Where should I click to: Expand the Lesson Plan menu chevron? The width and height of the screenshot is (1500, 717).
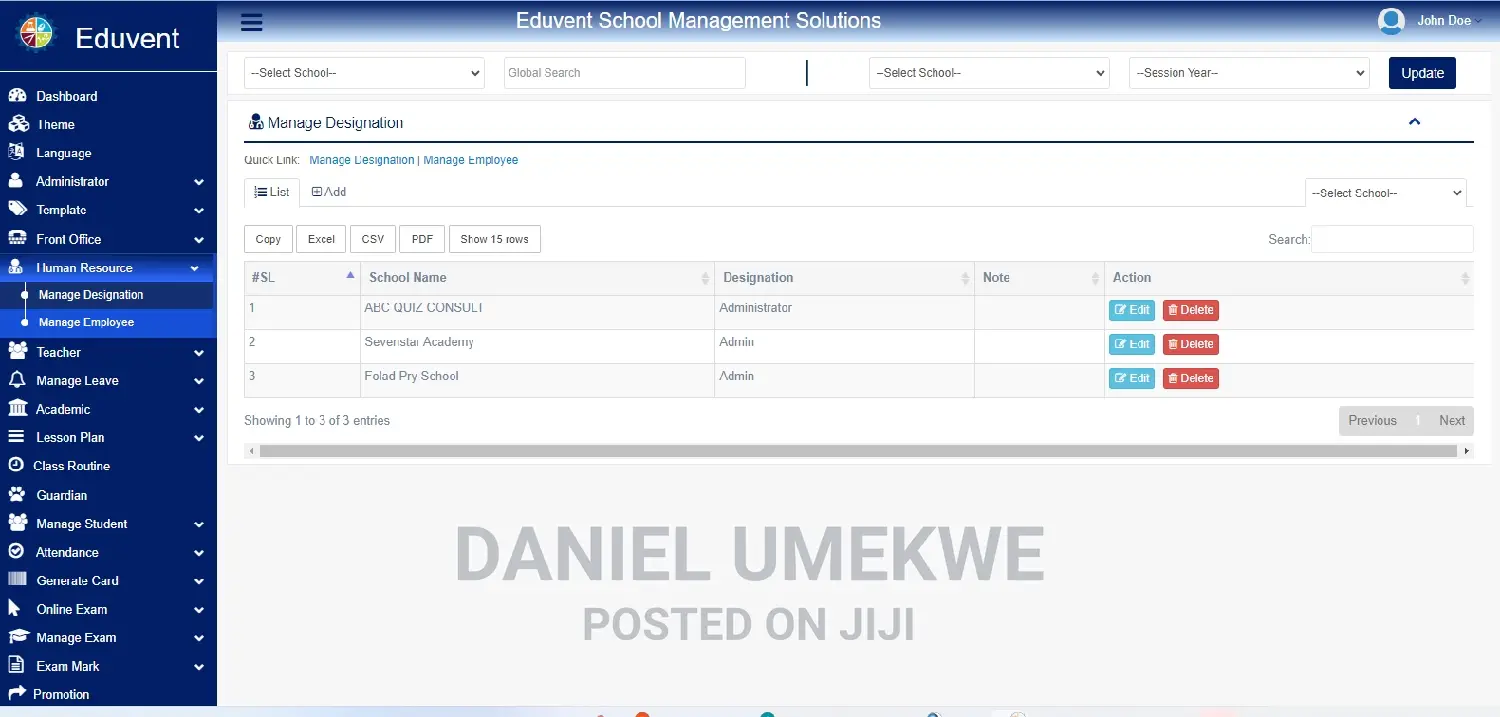199,438
